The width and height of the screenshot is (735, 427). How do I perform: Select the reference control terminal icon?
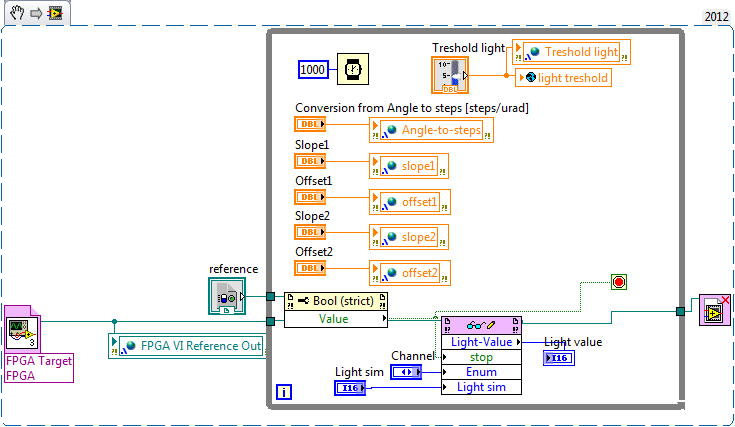[227, 296]
